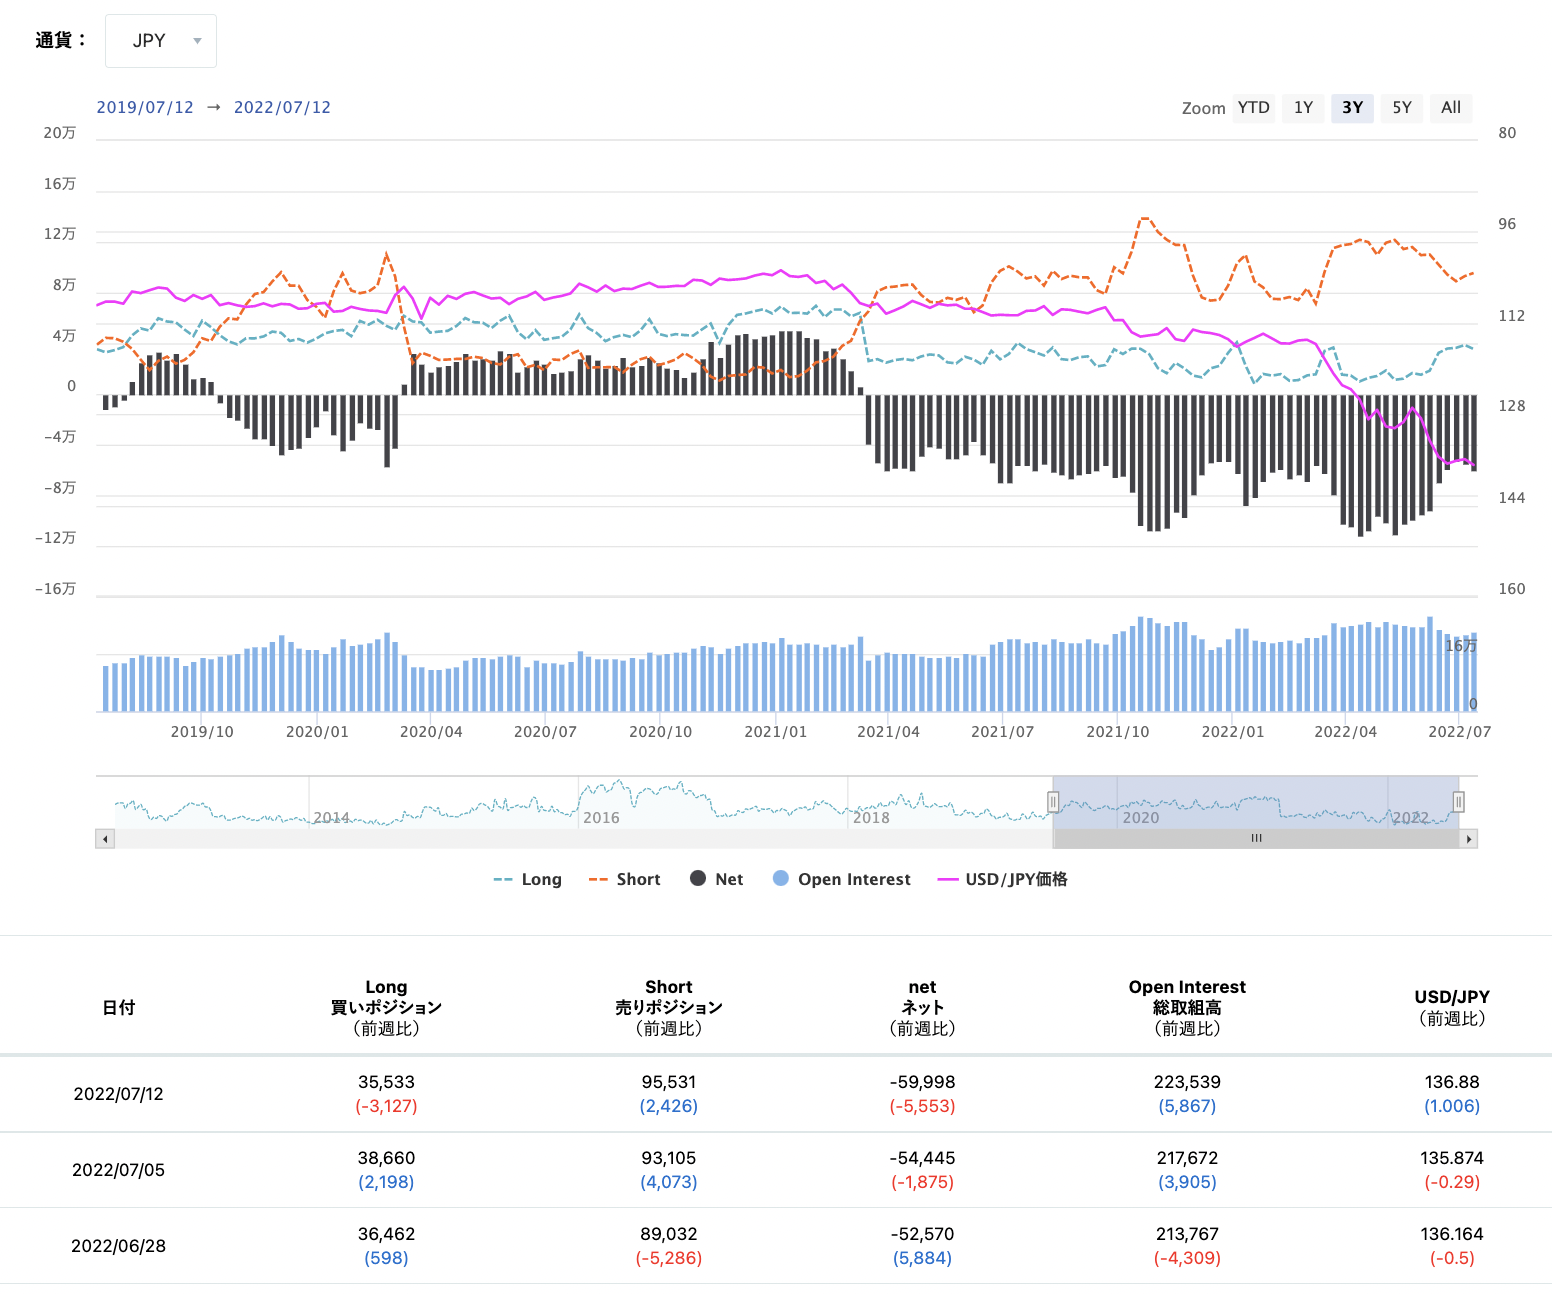Click the Short 売りポジション column header
This screenshot has width=1552, height=1294.
point(669,1008)
